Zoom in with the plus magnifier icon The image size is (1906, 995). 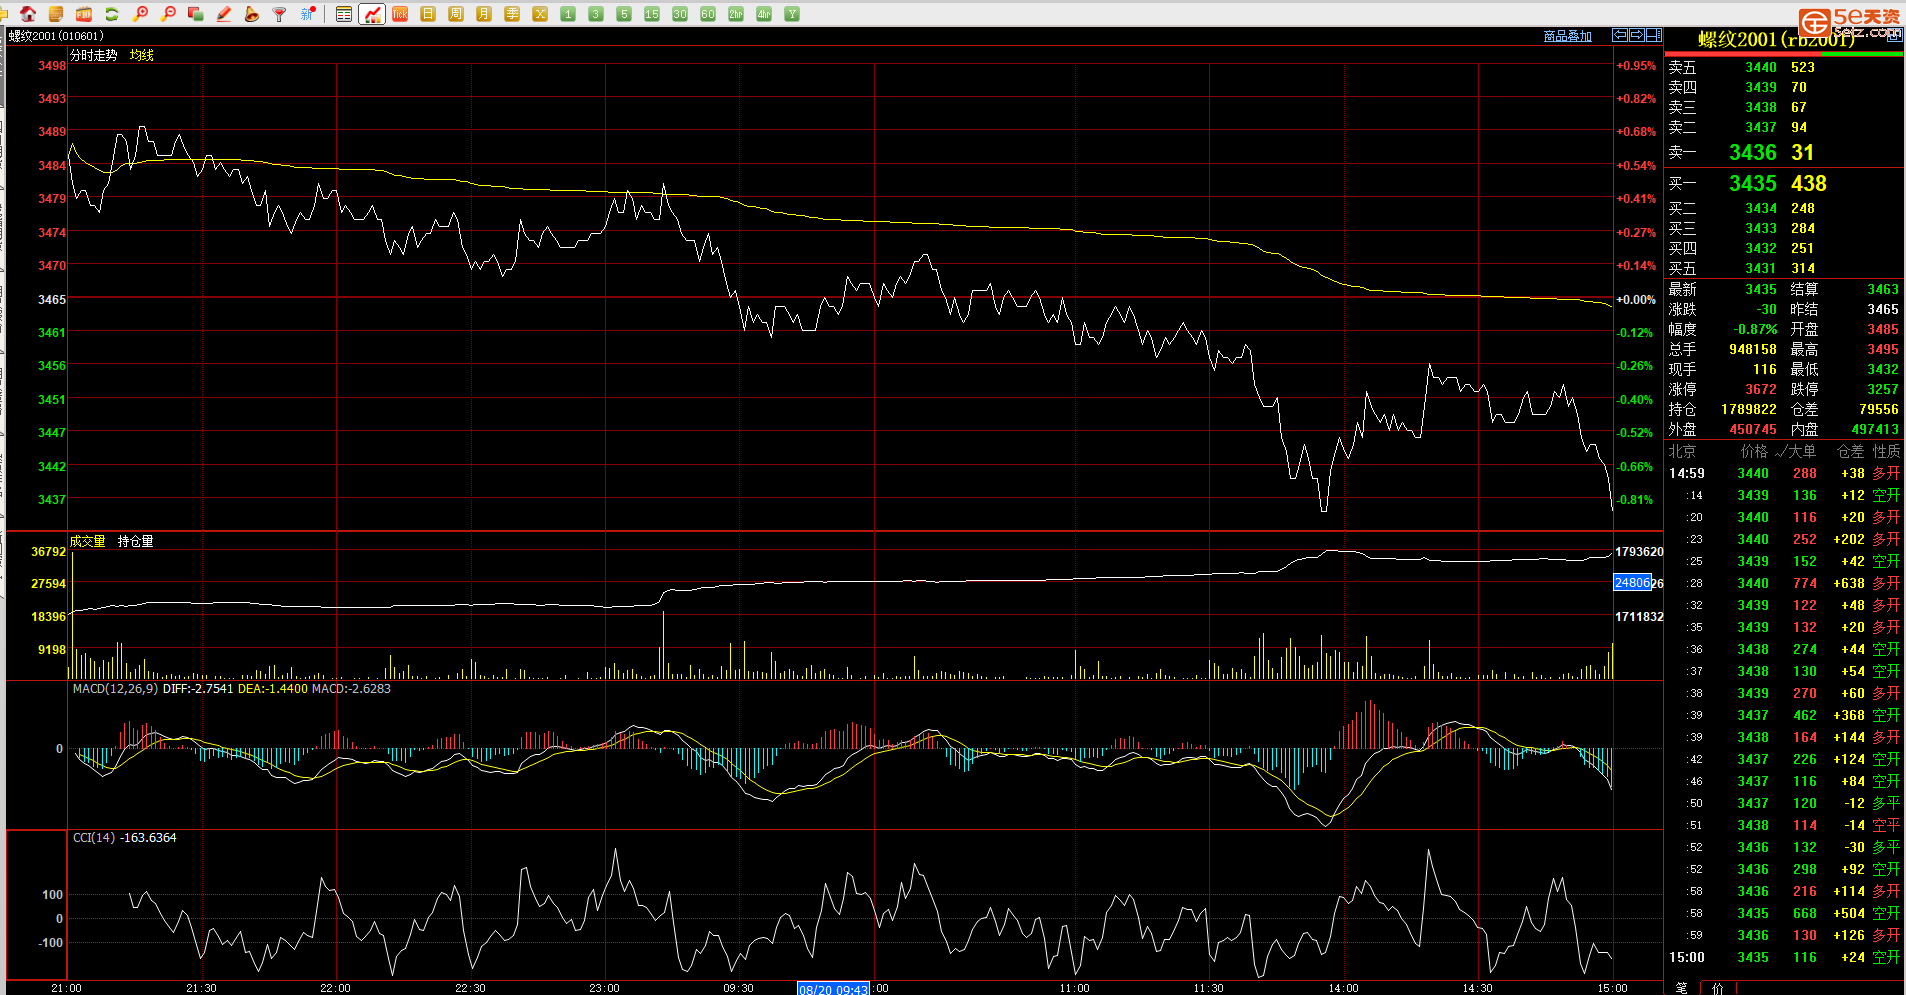tap(140, 14)
